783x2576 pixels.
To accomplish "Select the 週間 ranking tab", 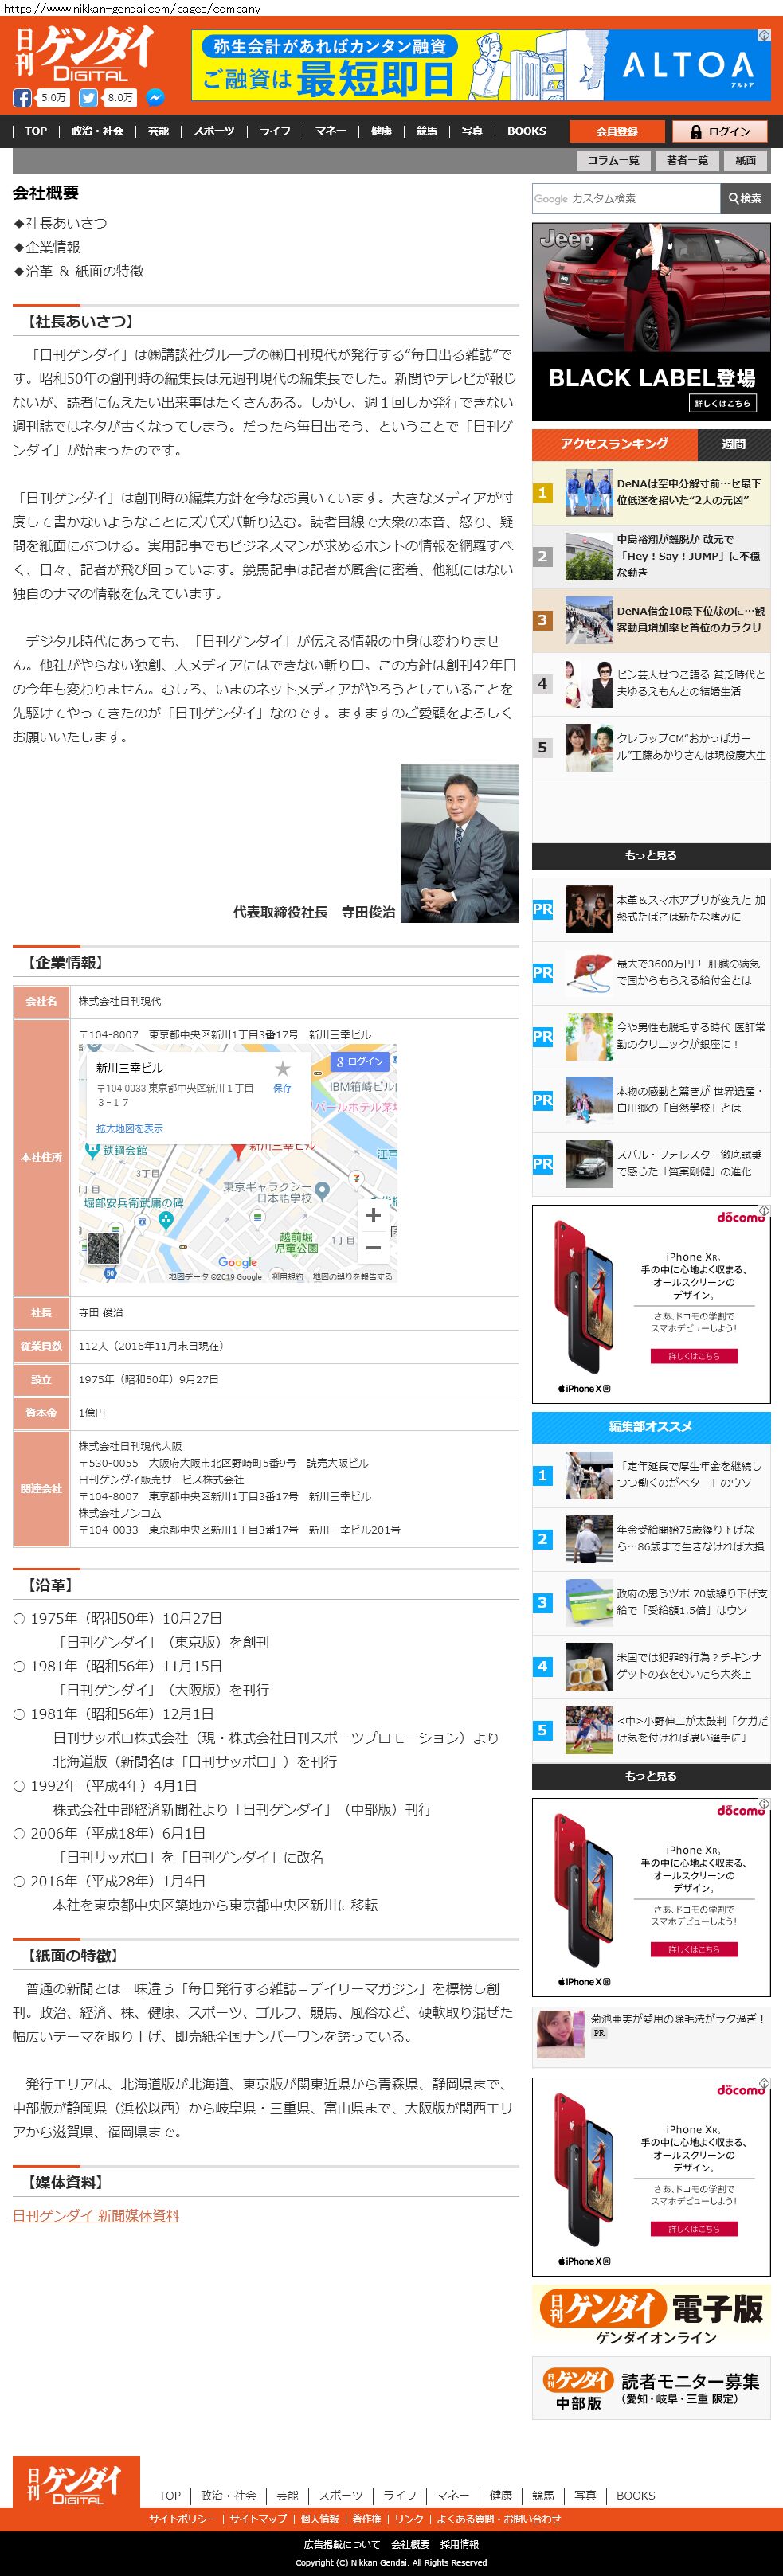I will point(734,444).
